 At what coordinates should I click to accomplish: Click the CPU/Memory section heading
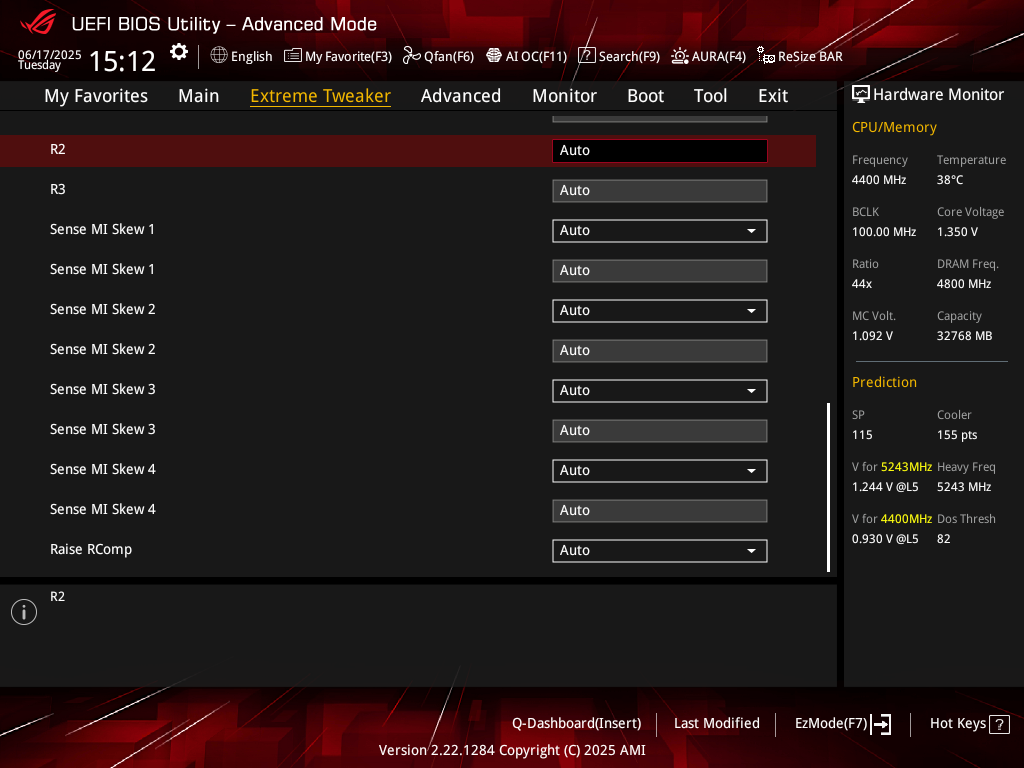[894, 127]
